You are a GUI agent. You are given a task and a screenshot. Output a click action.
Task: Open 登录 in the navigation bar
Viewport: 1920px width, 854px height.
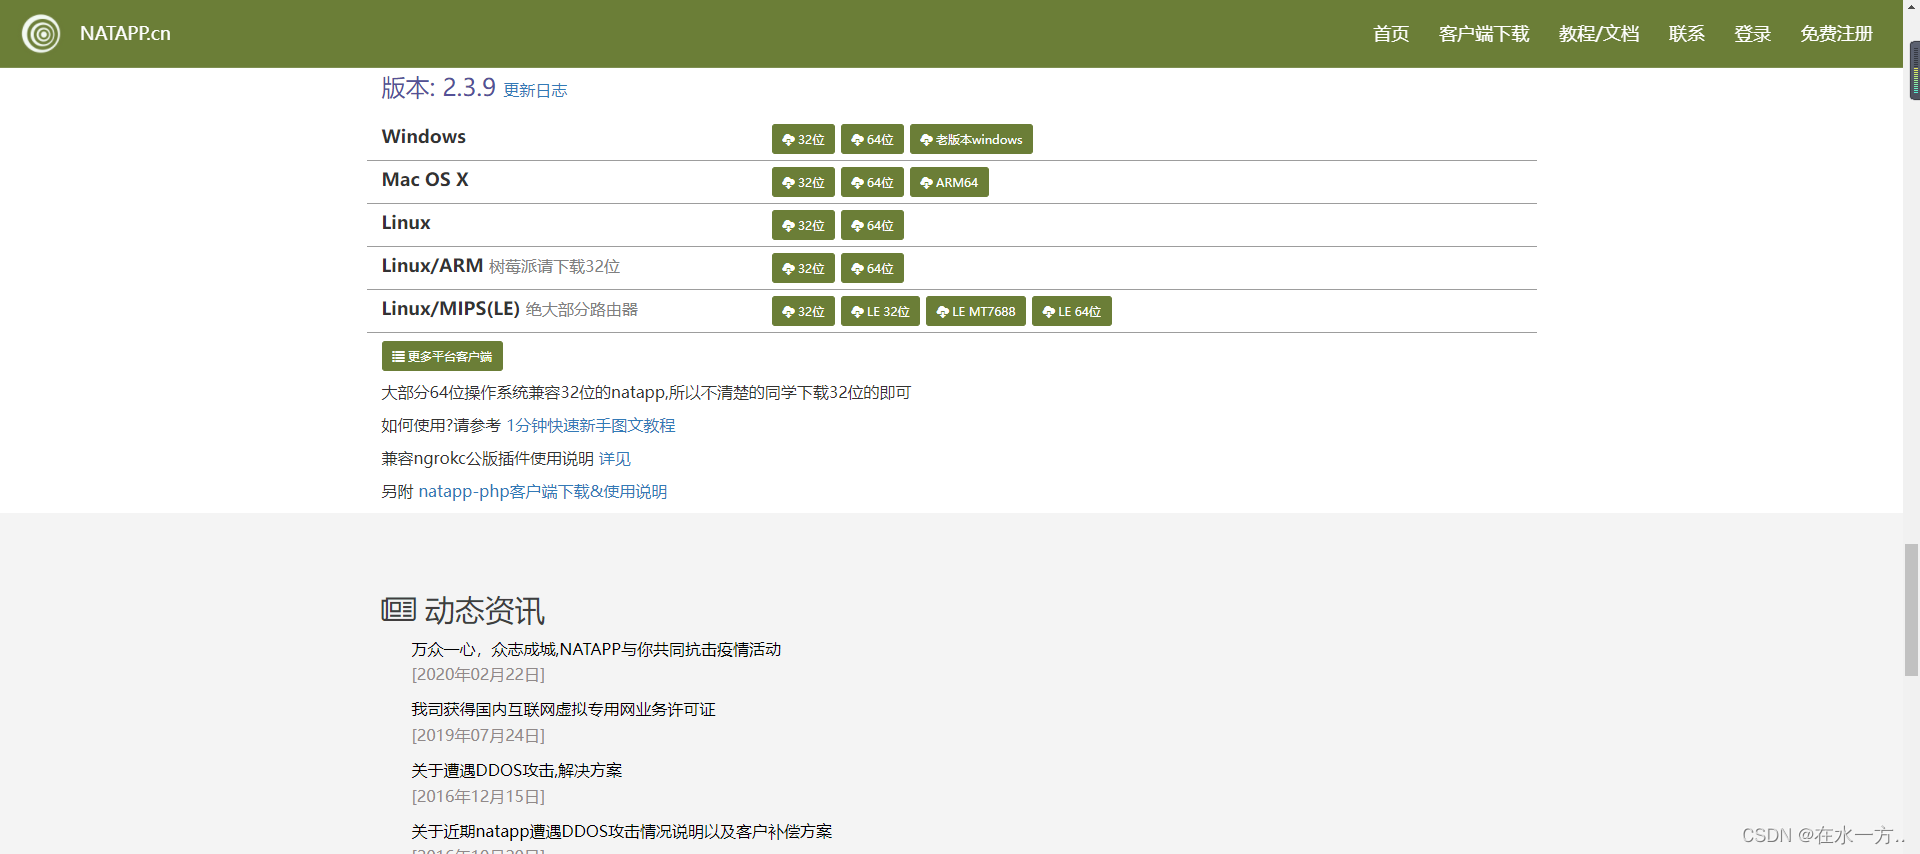pos(1753,34)
